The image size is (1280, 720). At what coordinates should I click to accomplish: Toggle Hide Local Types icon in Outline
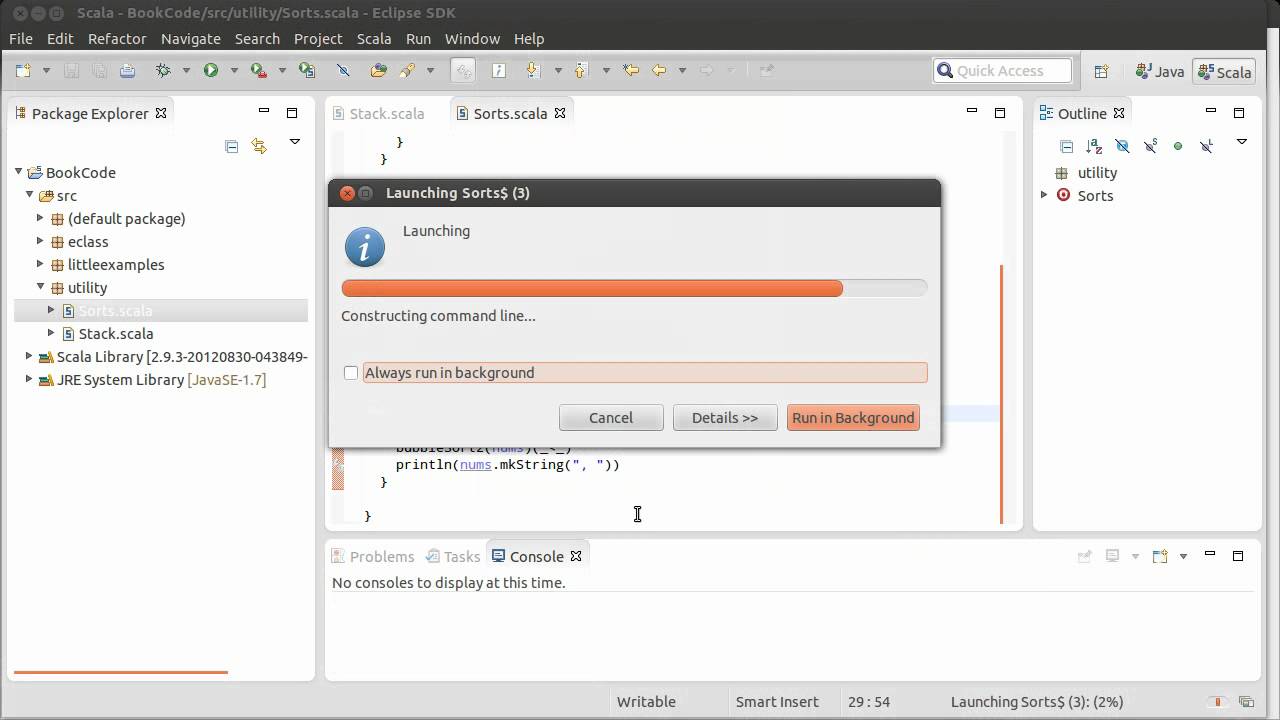pos(1206,146)
